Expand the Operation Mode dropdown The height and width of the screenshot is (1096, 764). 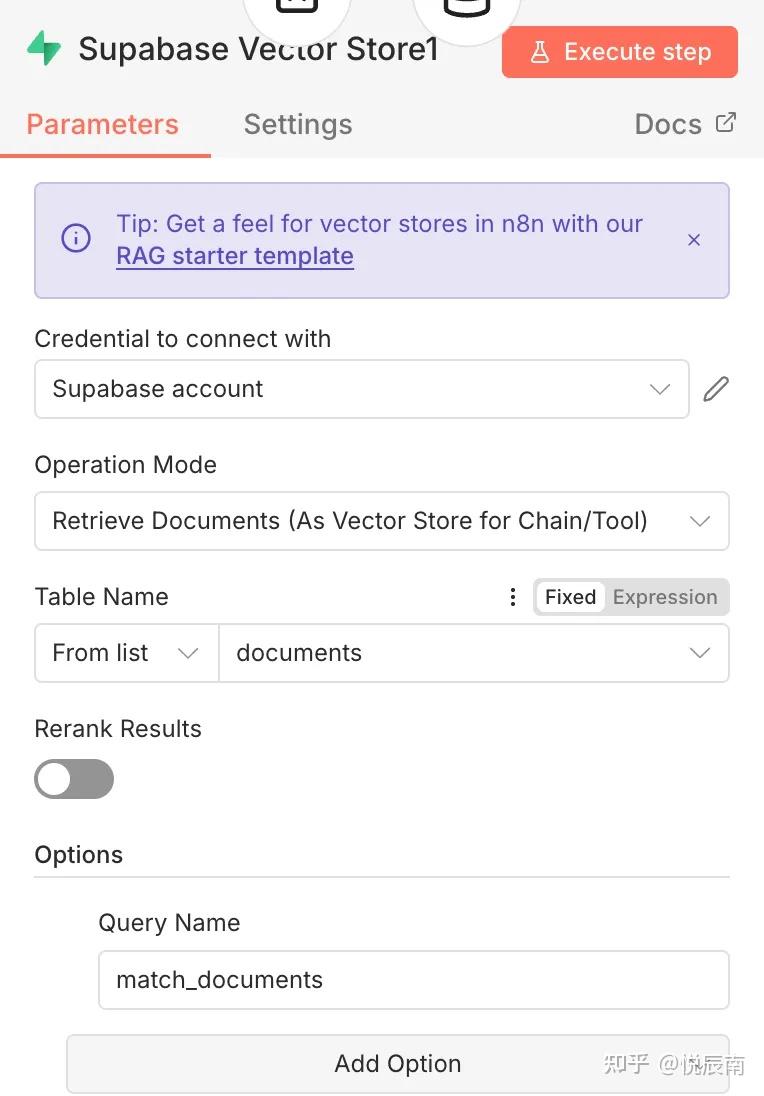[382, 521]
